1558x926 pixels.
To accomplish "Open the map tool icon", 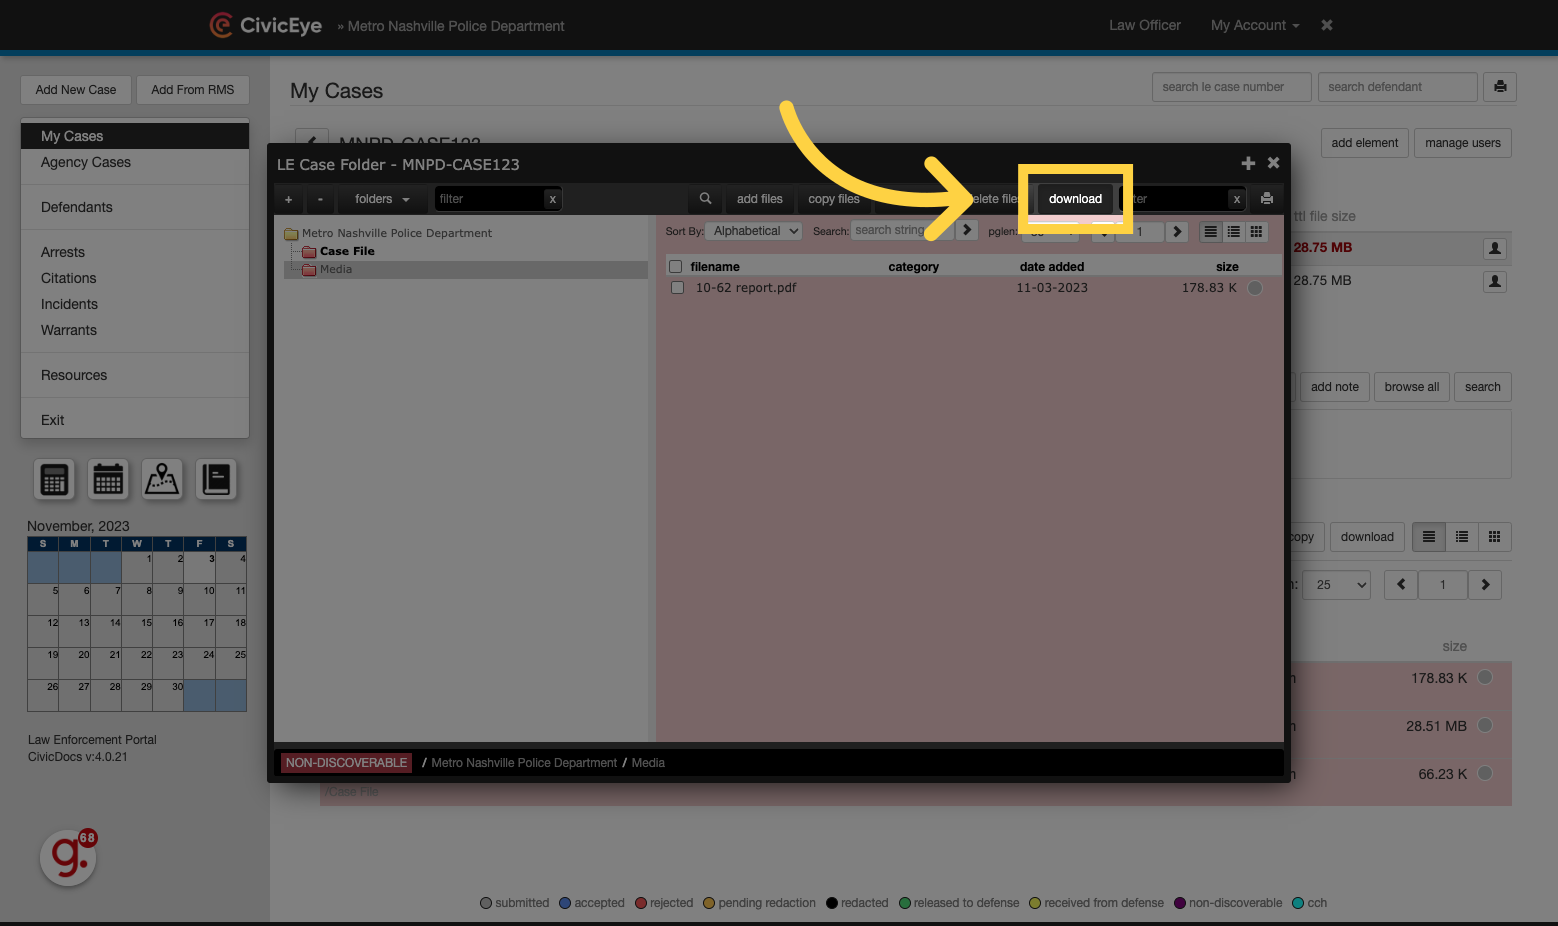I will click(162, 480).
